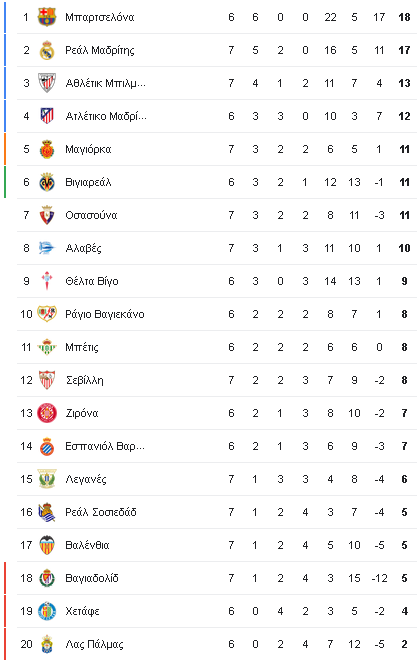The height and width of the screenshot is (662, 417).
Task: Click the Villarreal yellow crest
Action: pos(47,182)
